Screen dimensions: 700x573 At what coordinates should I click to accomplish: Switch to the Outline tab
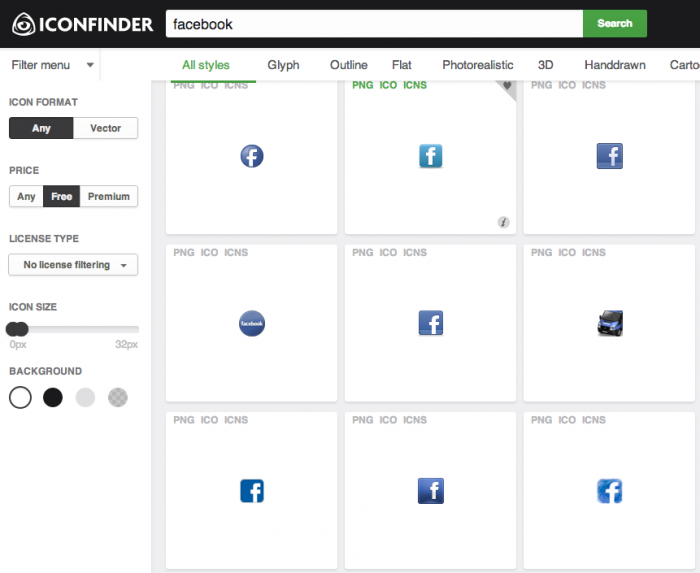[x=349, y=65]
